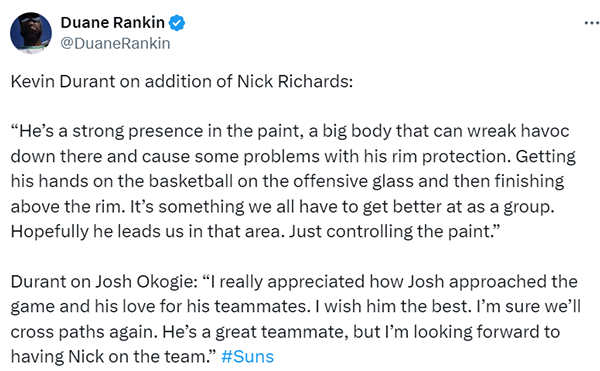Follow the #Suns hashtag link
Screen dimensions: 600x371
(247, 356)
